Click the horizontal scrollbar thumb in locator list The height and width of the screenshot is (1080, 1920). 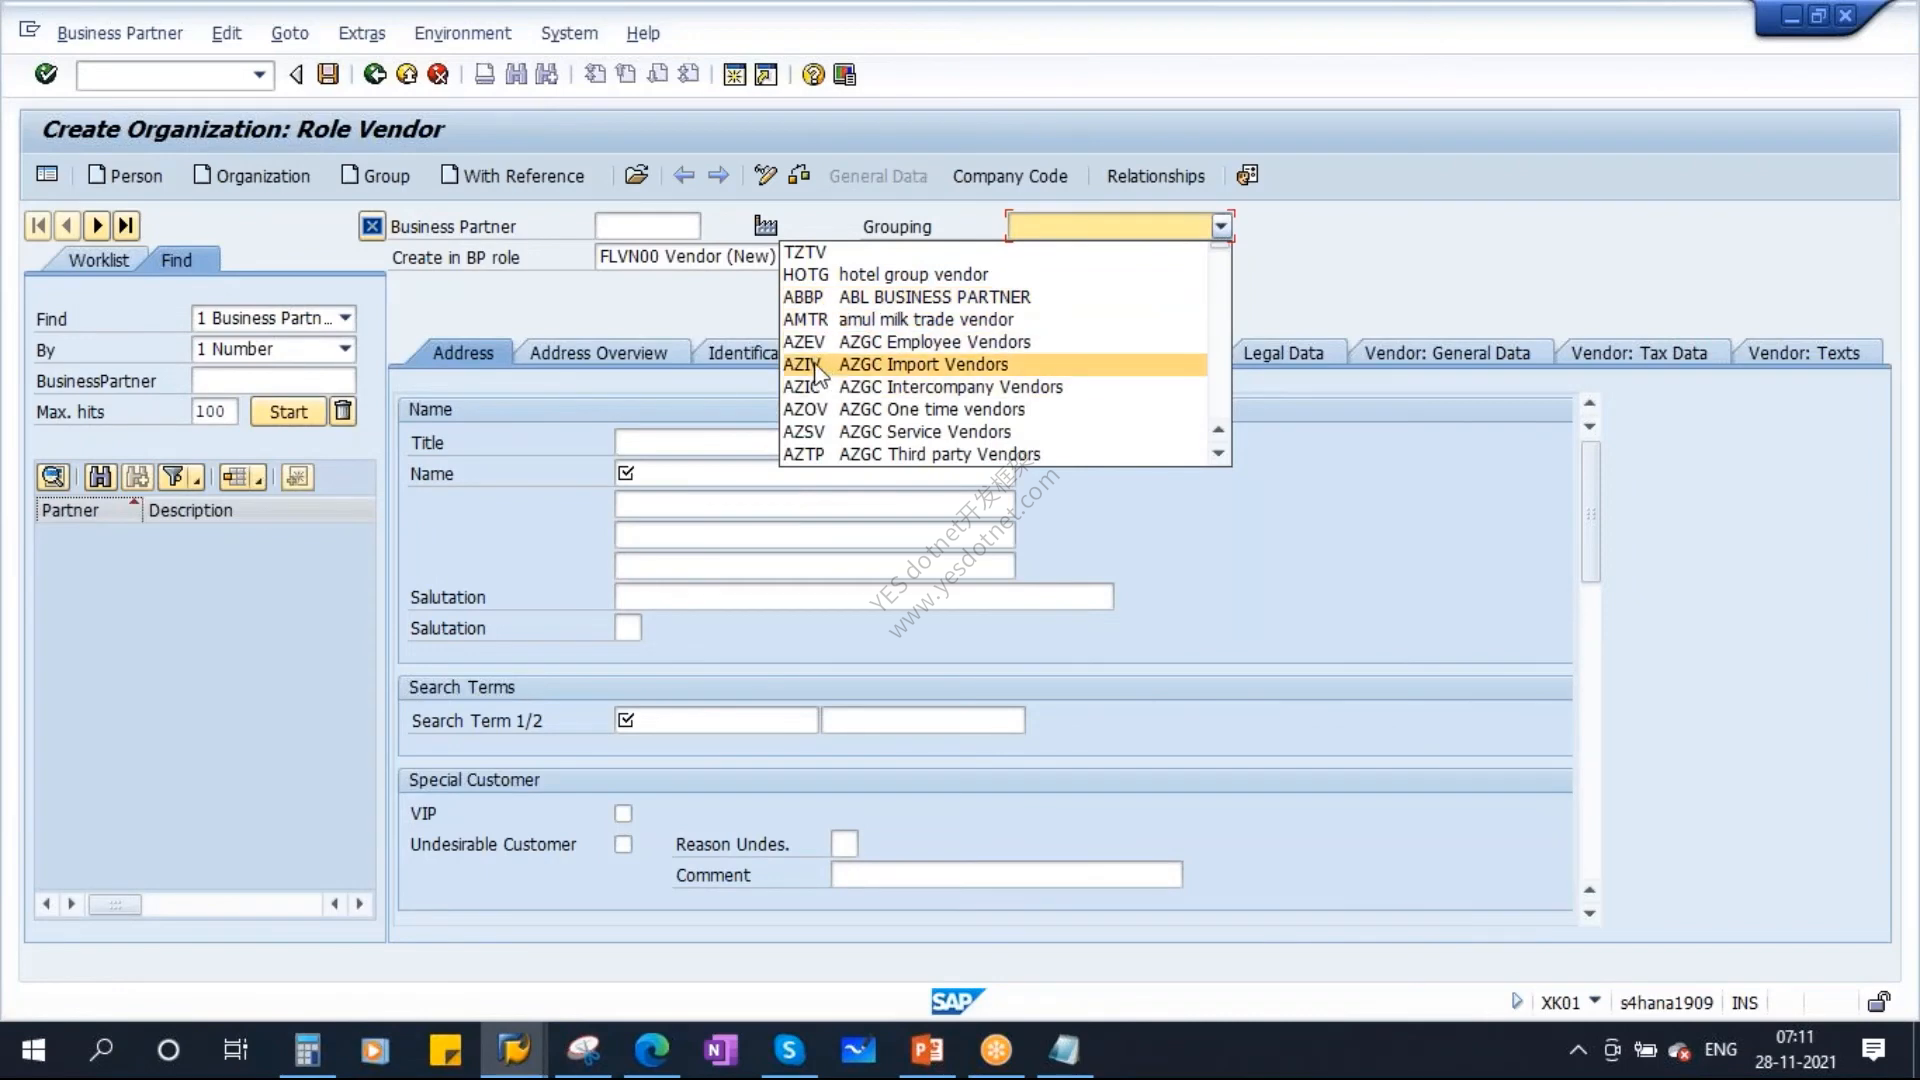[115, 904]
